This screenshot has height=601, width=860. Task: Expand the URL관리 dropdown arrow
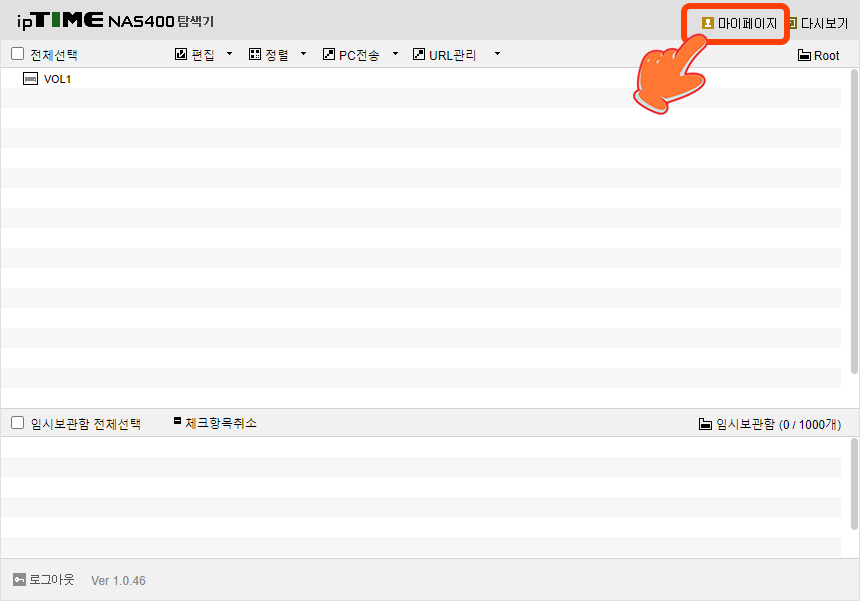click(x=497, y=55)
